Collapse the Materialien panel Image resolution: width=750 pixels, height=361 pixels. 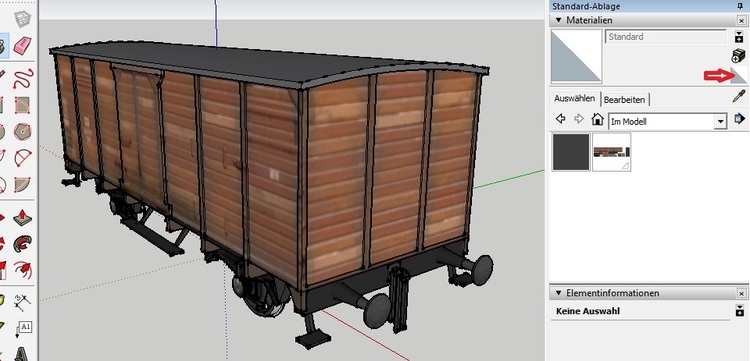pos(558,20)
